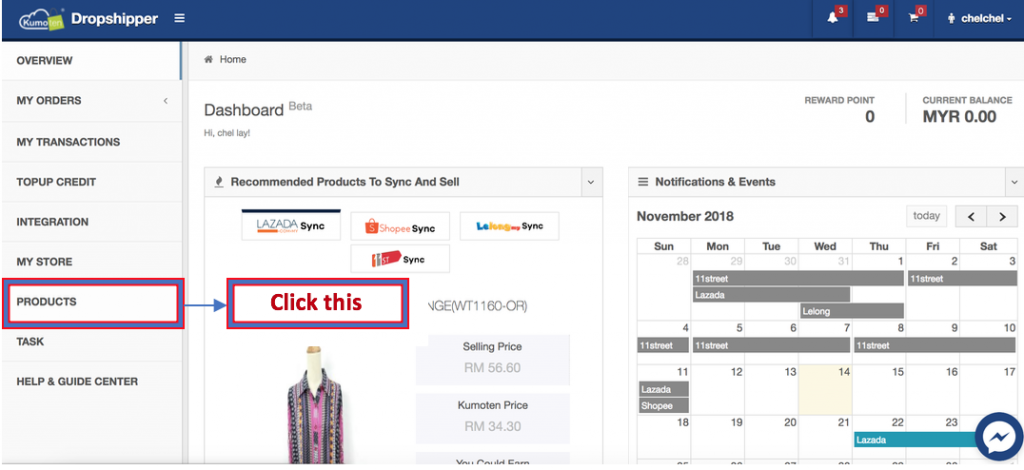Open Topup Credit page
Screen dimensions: 1024x470
pyautogui.click(x=91, y=181)
